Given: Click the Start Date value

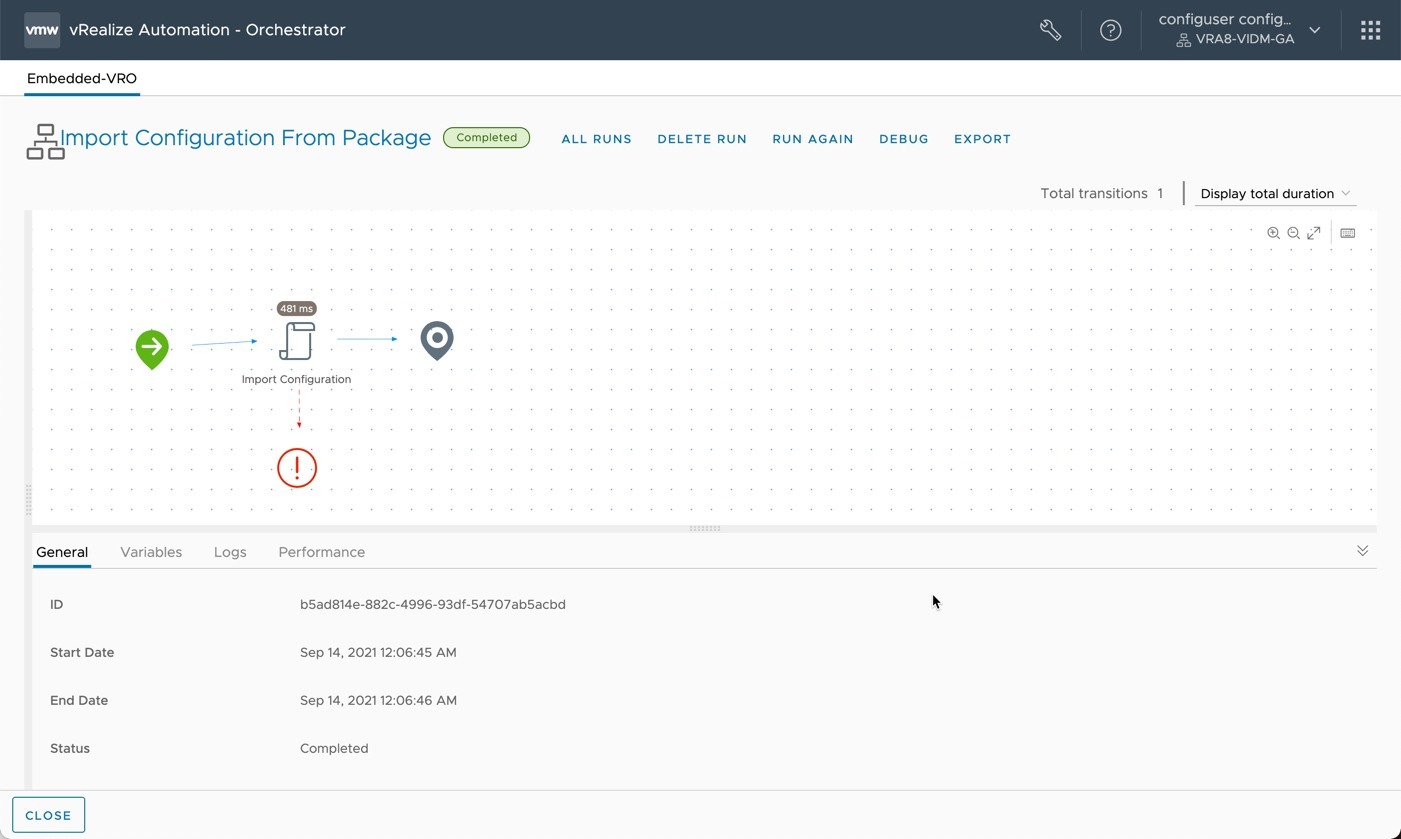Looking at the screenshot, I should point(378,652).
